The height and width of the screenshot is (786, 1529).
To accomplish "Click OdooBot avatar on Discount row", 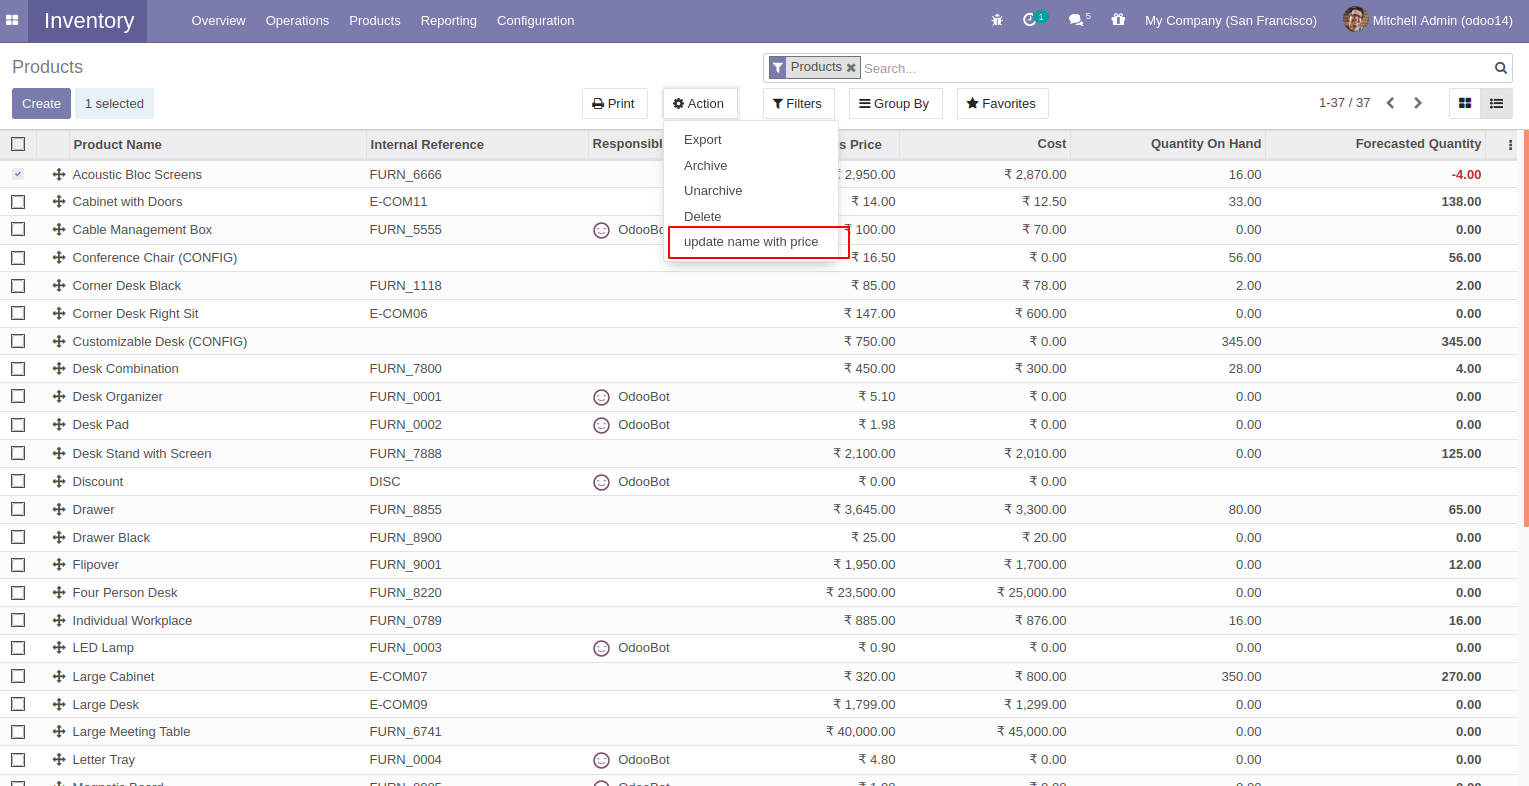I will [x=601, y=482].
